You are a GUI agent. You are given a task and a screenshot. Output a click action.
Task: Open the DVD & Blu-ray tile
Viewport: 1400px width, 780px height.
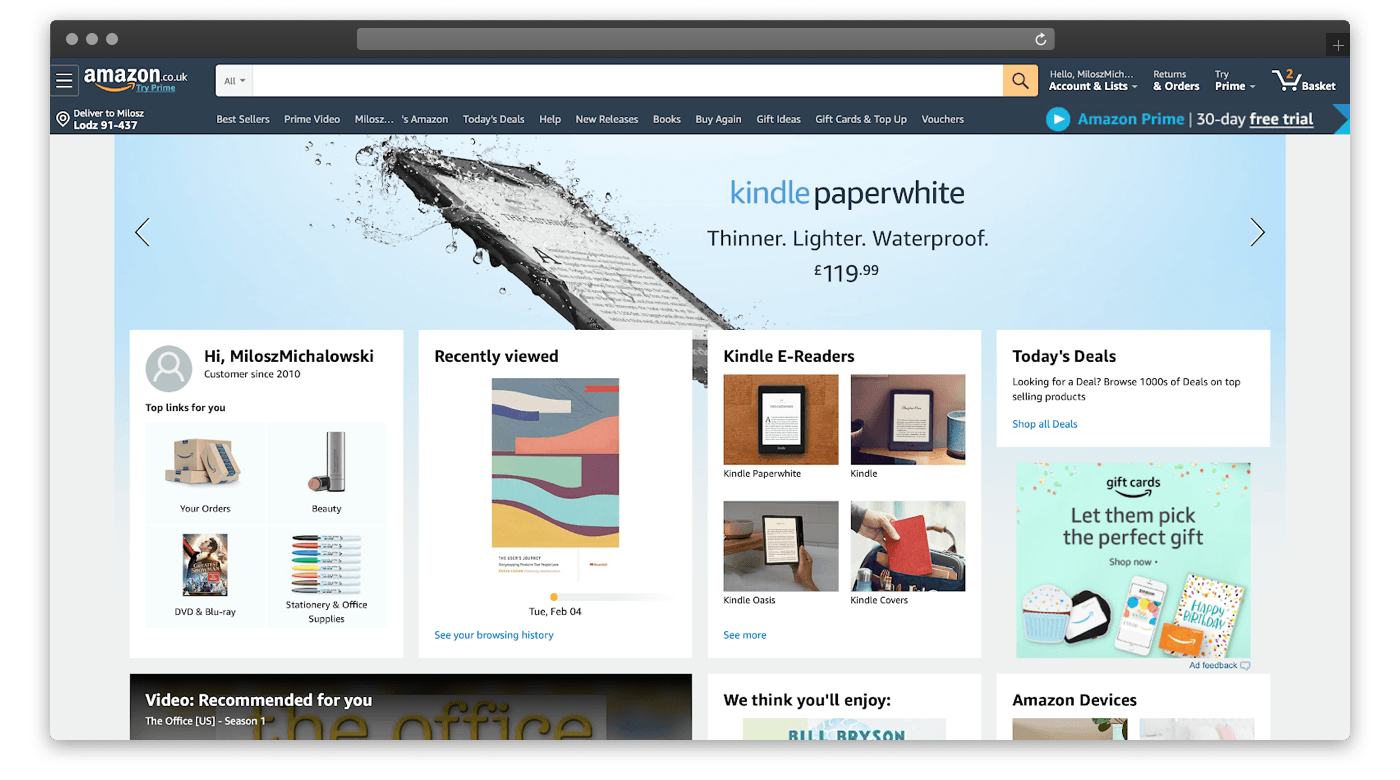coord(205,577)
